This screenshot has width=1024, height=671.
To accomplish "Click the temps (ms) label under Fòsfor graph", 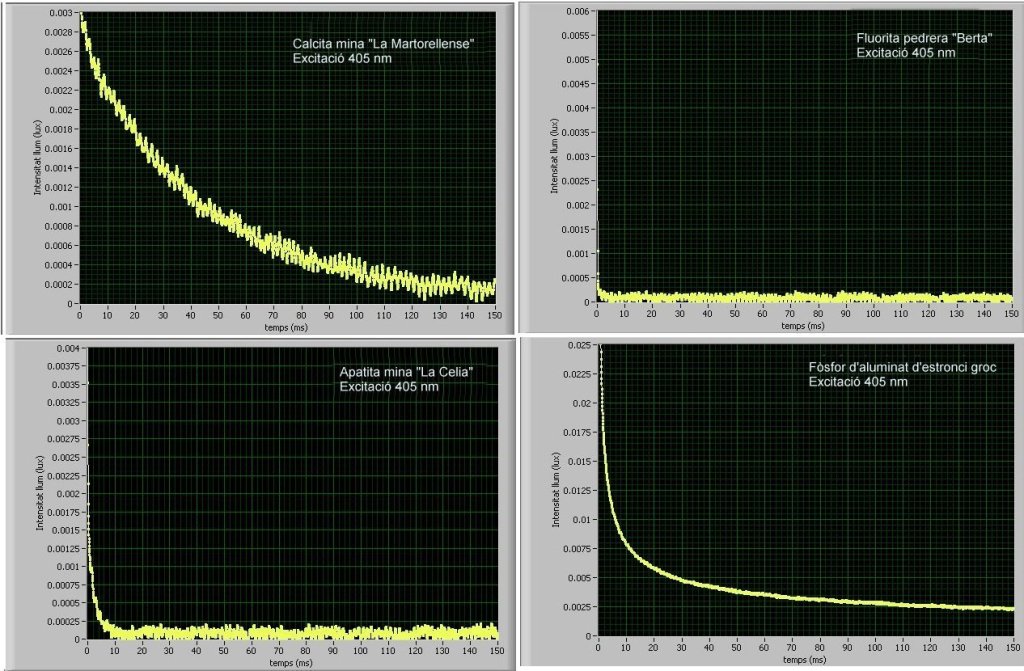I will click(804, 660).
